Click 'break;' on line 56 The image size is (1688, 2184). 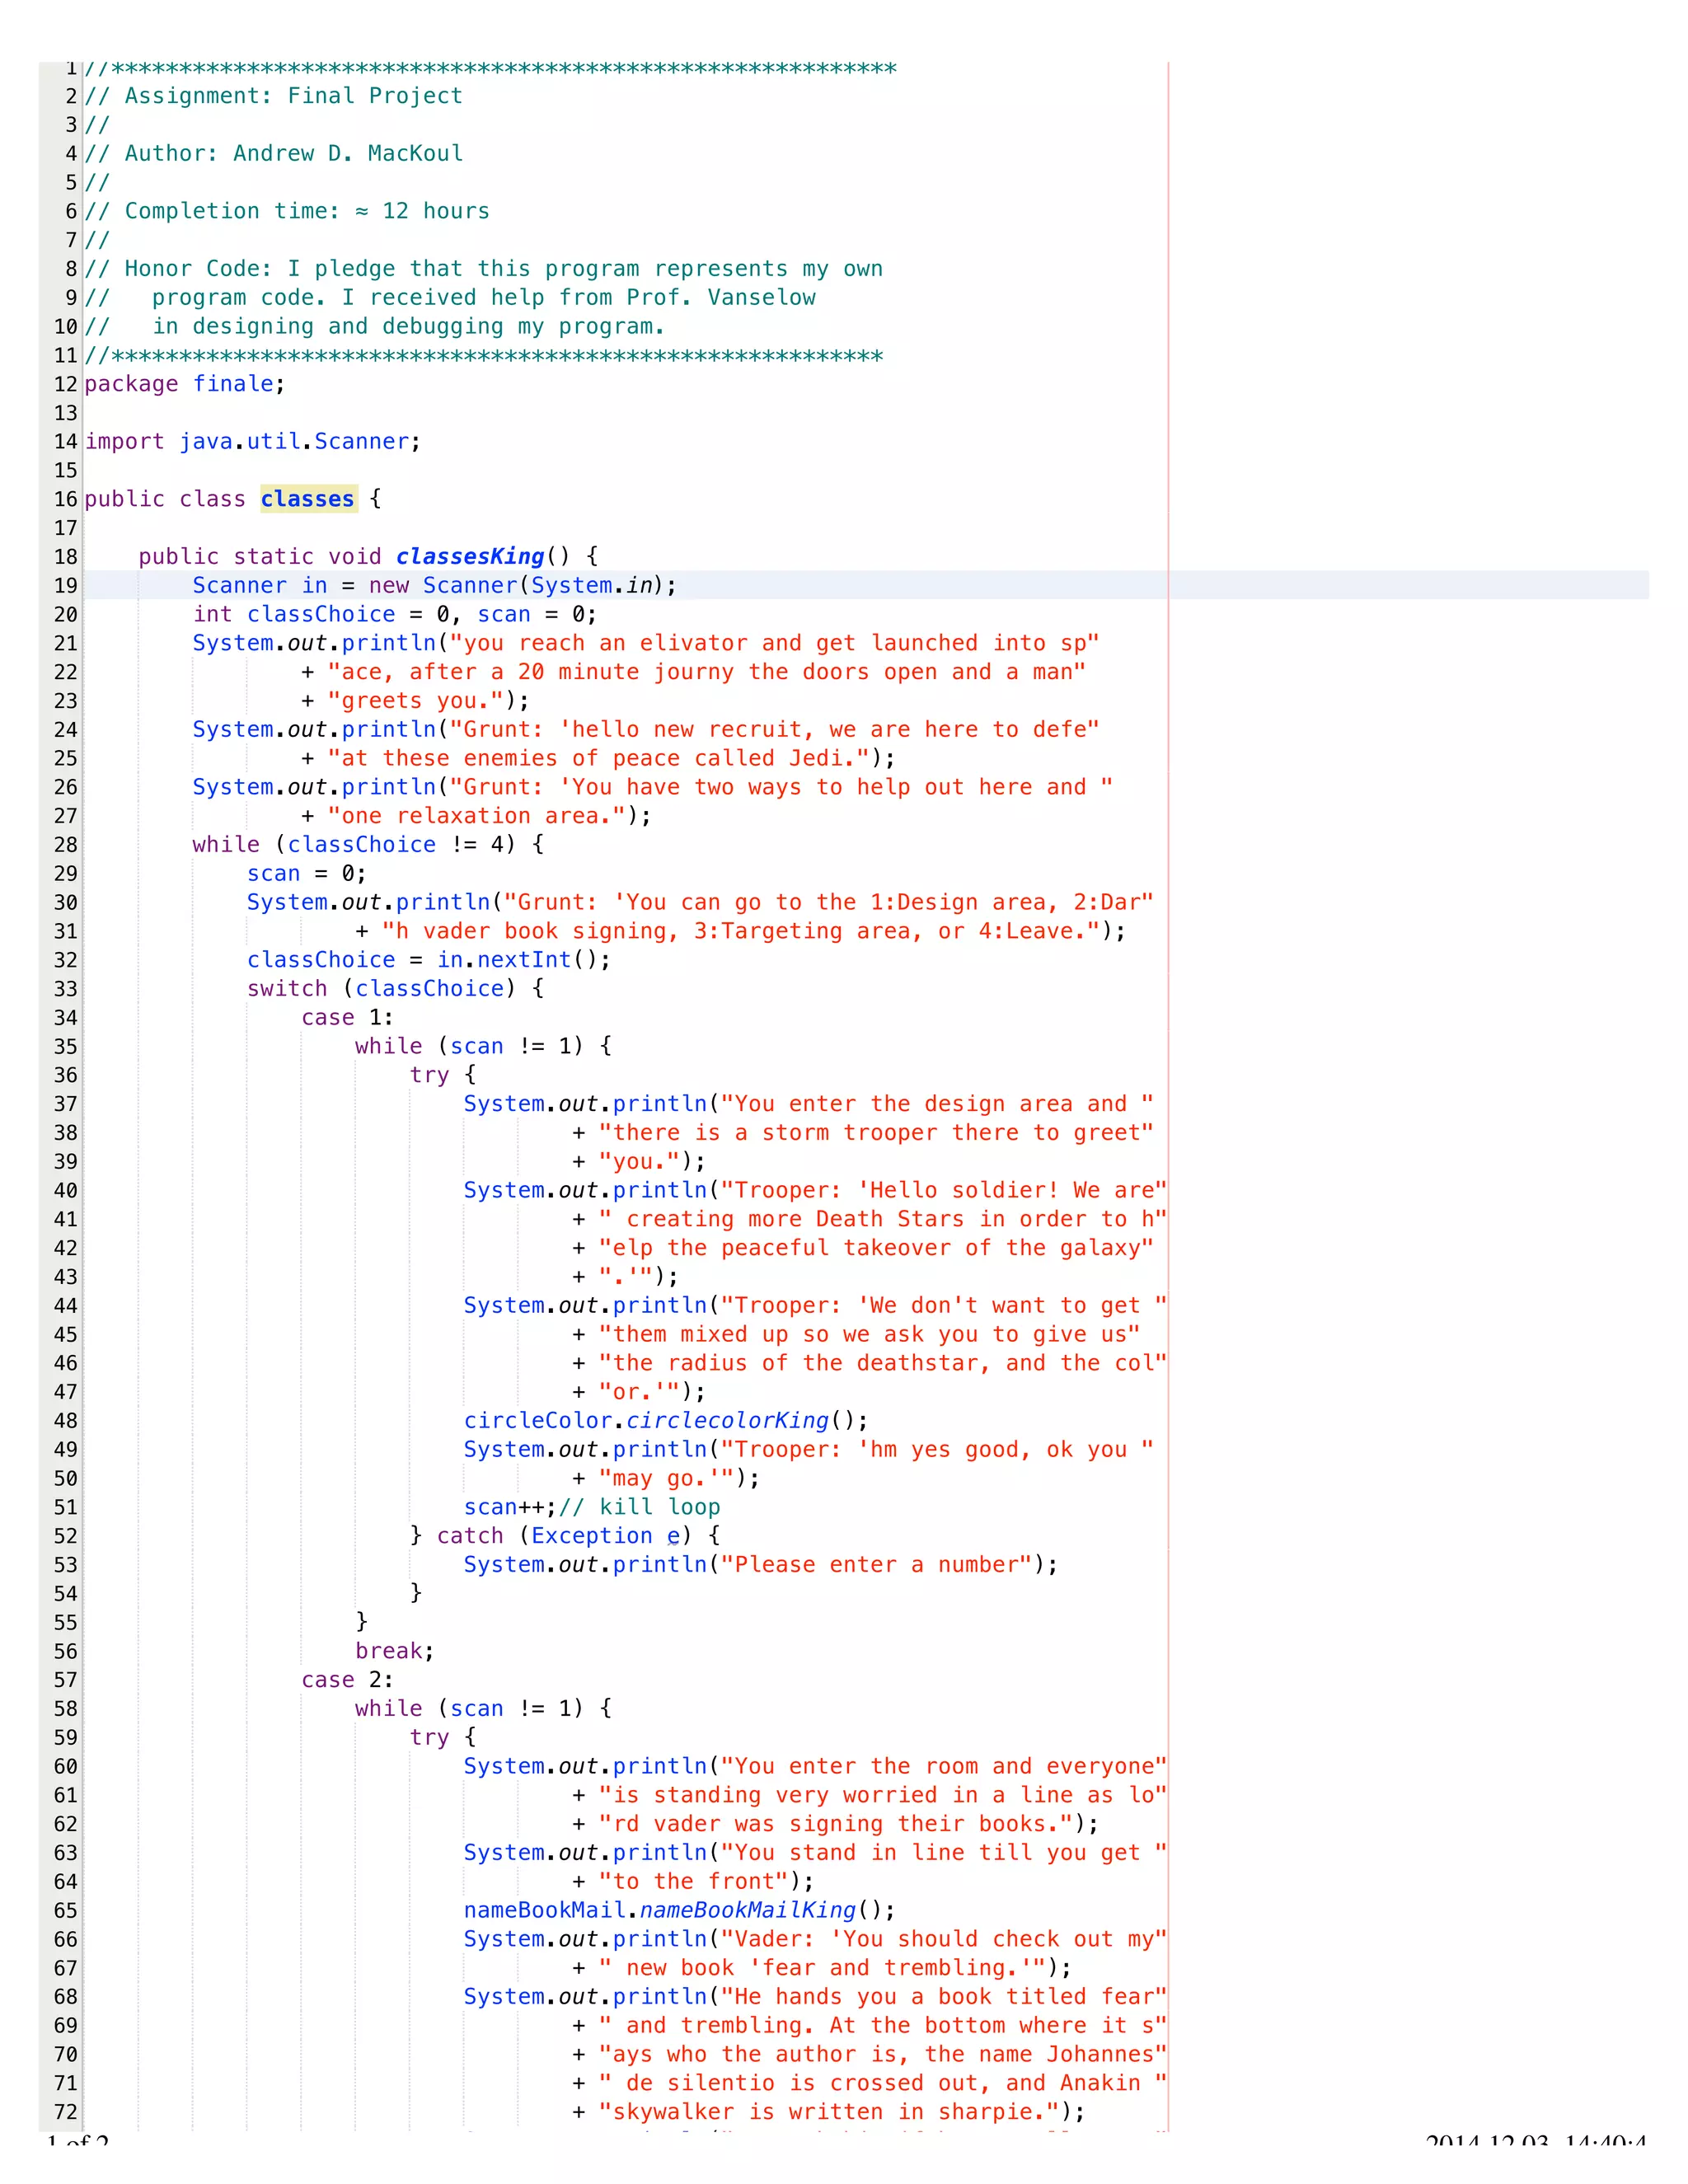click(395, 1652)
